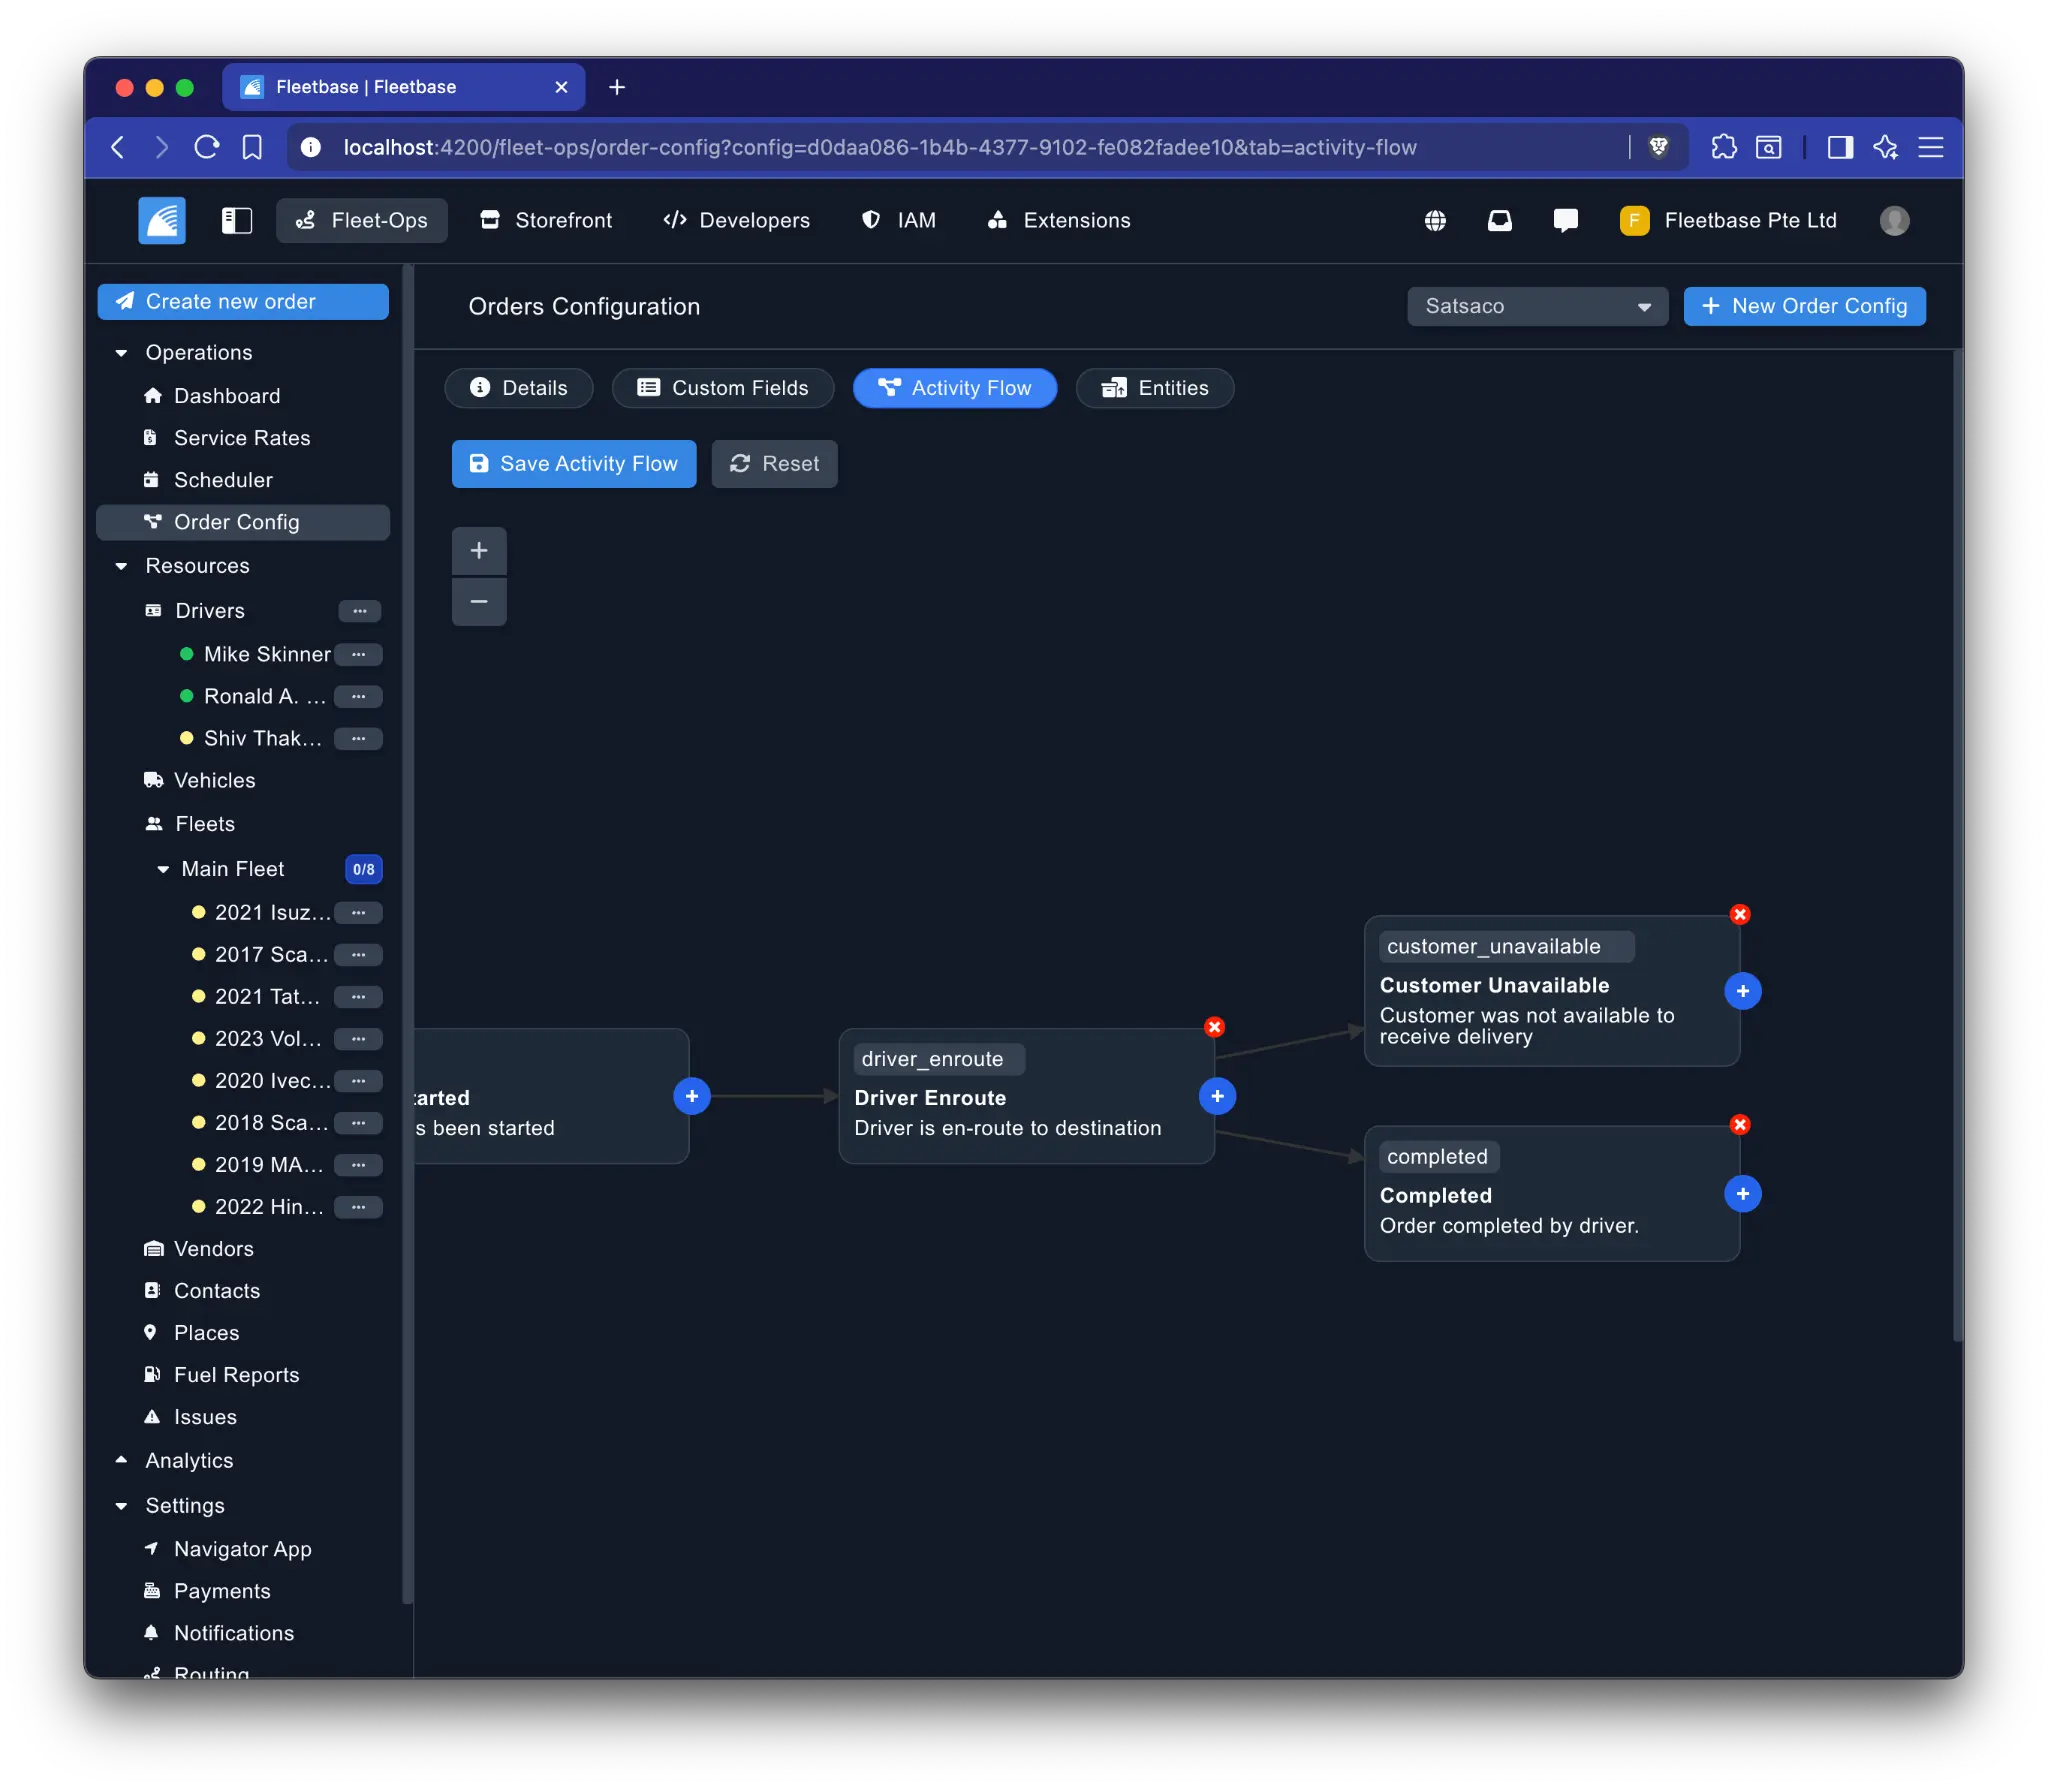Delete the Customer Unavailable node via red X
This screenshot has height=1789, width=2048.
(1740, 913)
